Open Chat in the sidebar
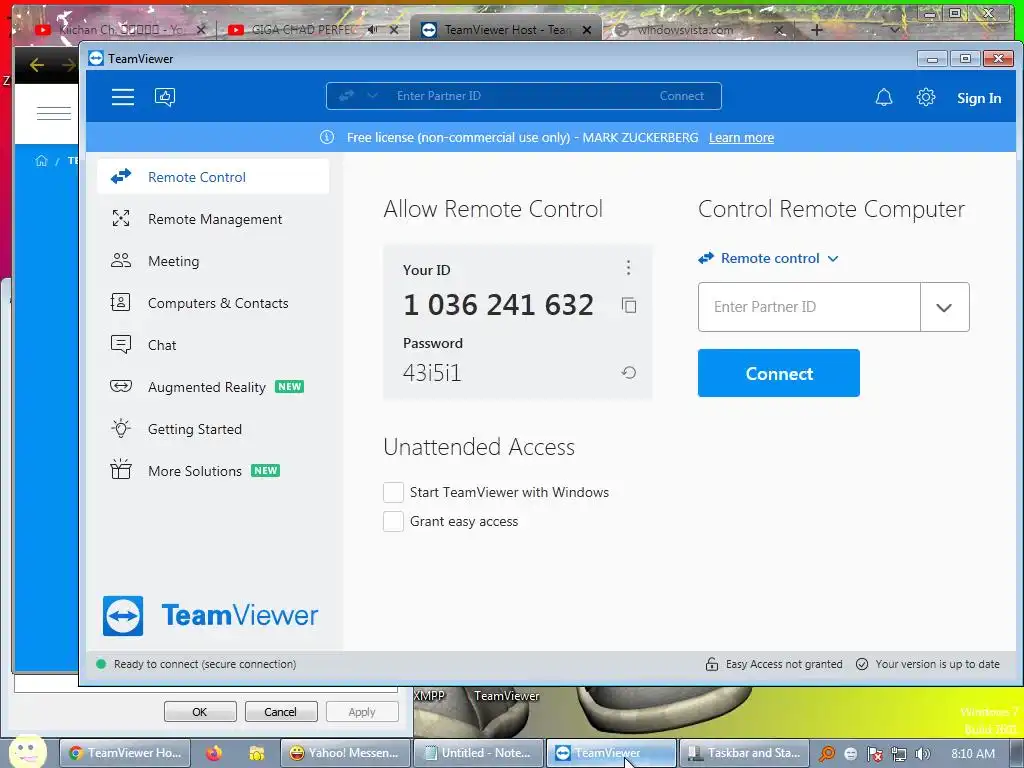Image resolution: width=1024 pixels, height=768 pixels. tap(213, 345)
